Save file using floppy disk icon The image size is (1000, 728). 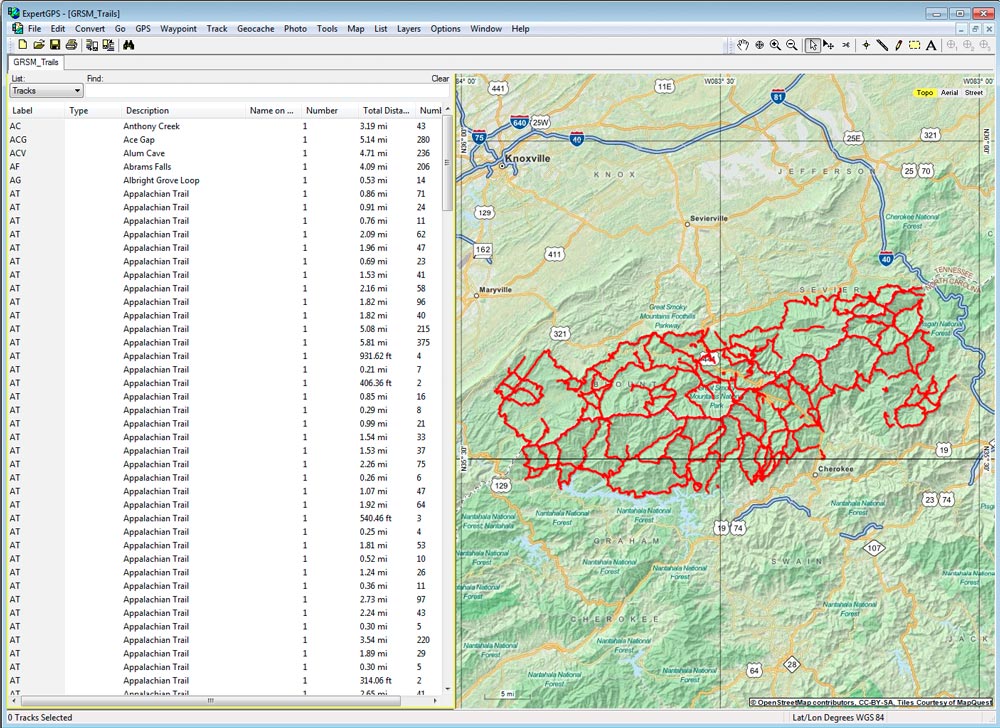click(x=55, y=45)
